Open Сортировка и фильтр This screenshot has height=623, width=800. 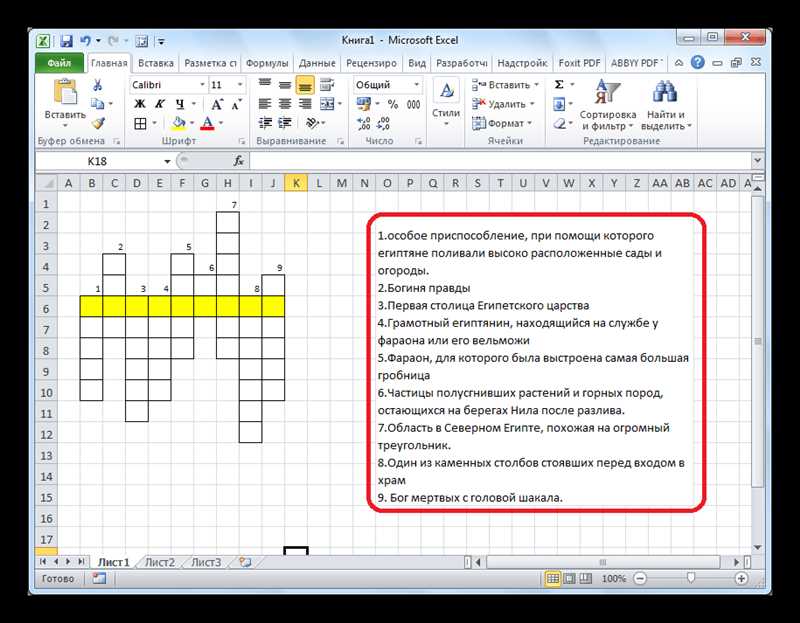[608, 105]
